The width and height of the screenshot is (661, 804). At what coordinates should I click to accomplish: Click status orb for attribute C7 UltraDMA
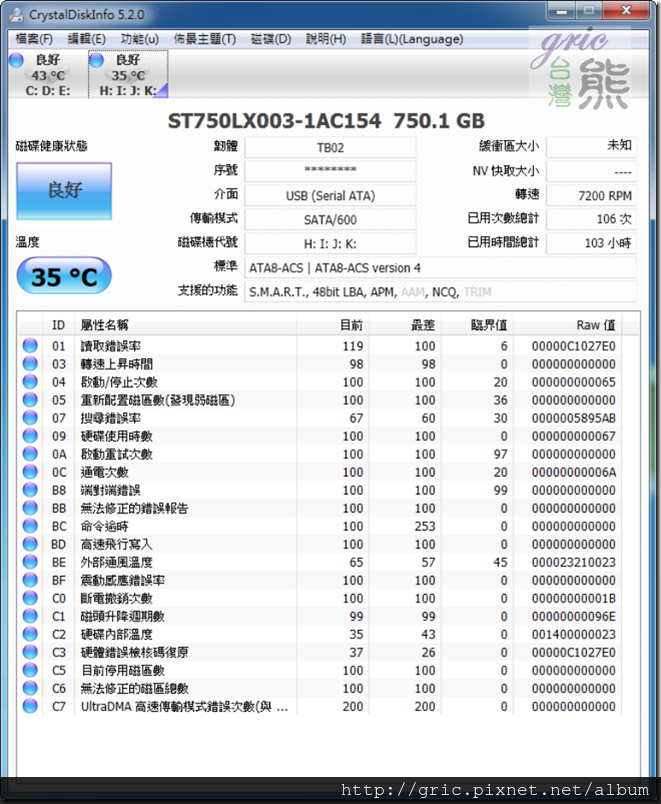[x=30, y=706]
